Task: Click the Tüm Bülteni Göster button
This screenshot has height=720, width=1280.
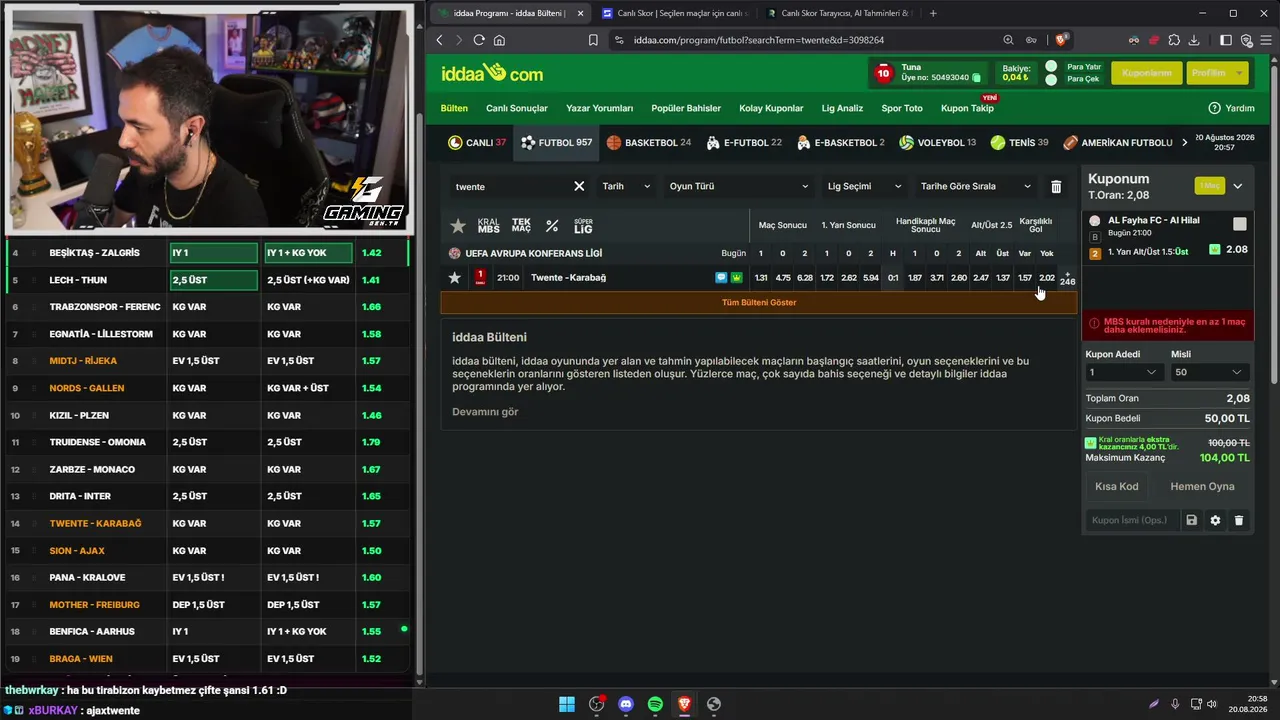Action: click(x=759, y=302)
